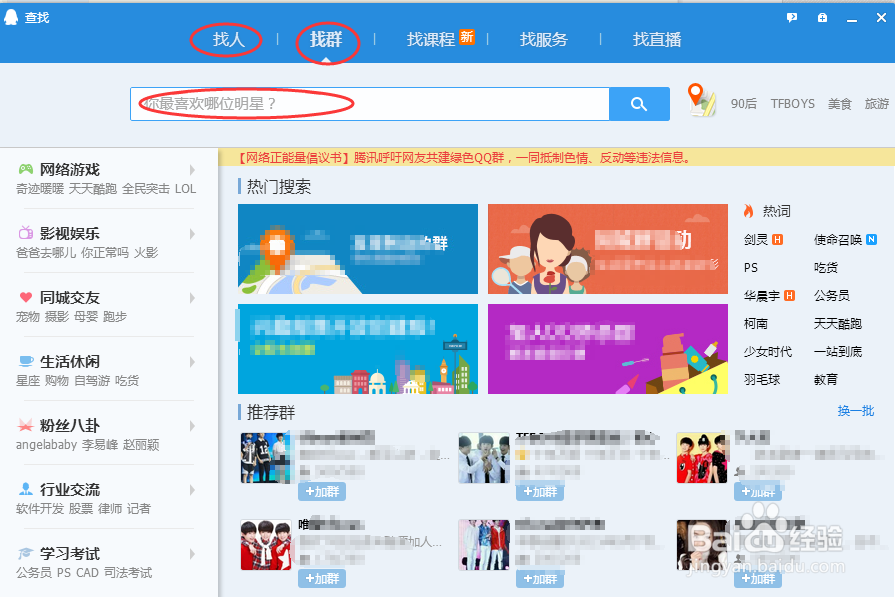The width and height of the screenshot is (895, 597).
Task: Select the 90后 quick tag
Action: [744, 104]
